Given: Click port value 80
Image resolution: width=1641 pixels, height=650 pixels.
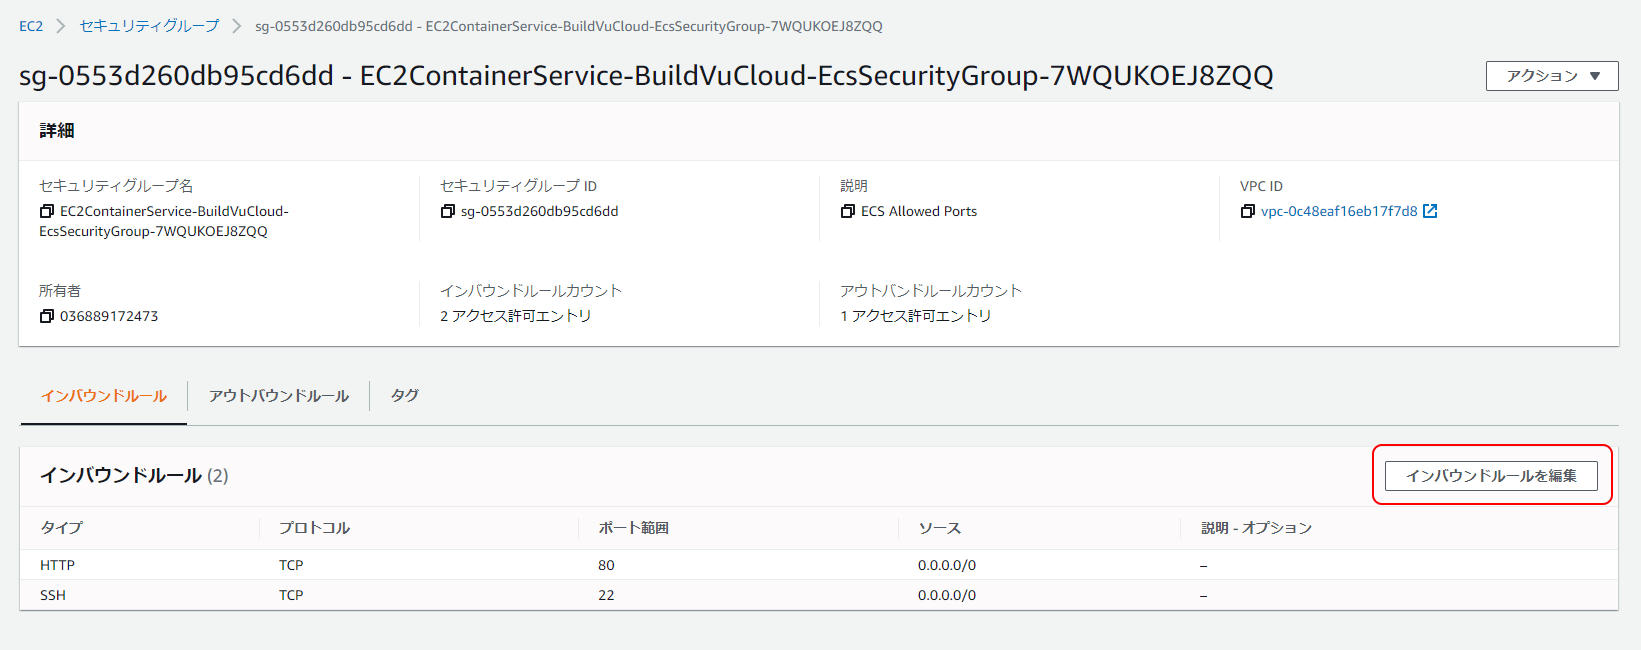Looking at the screenshot, I should [606, 565].
